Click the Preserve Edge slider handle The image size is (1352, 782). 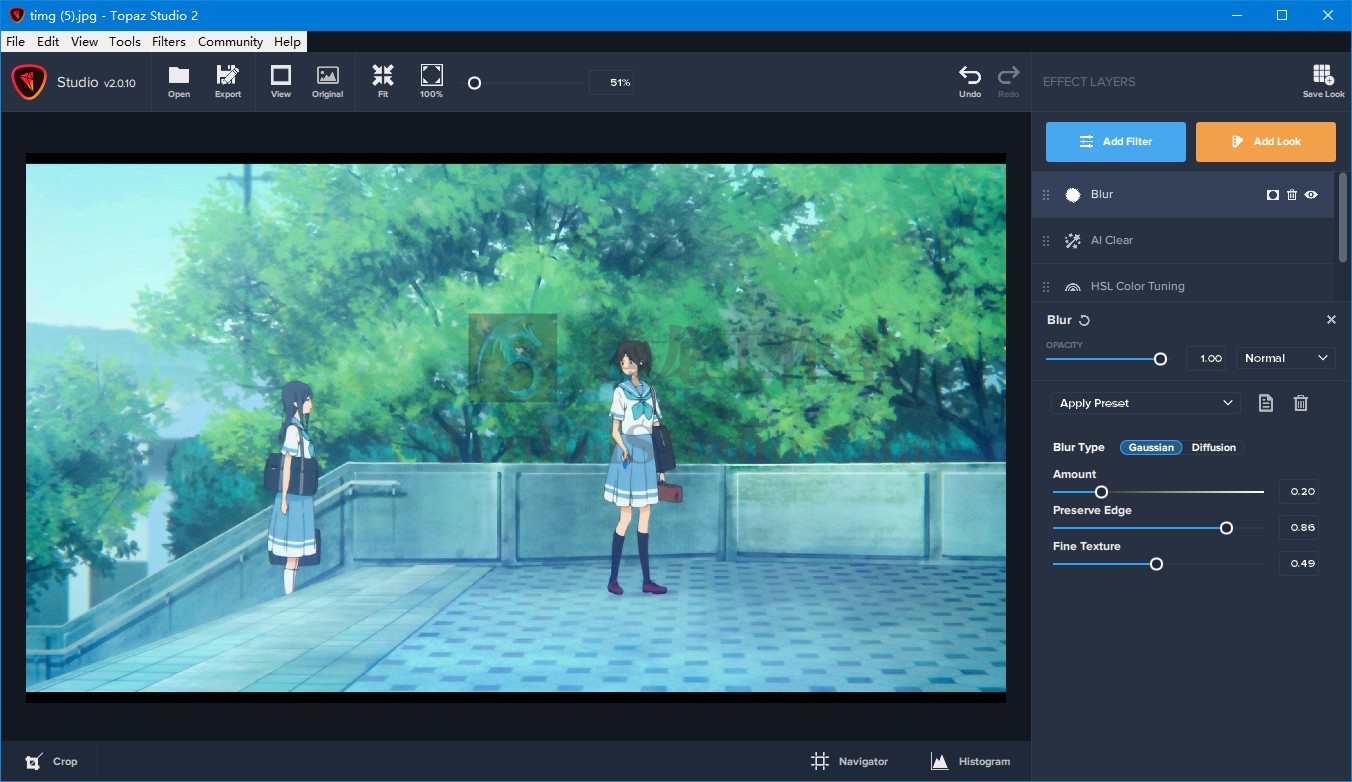pos(1226,528)
